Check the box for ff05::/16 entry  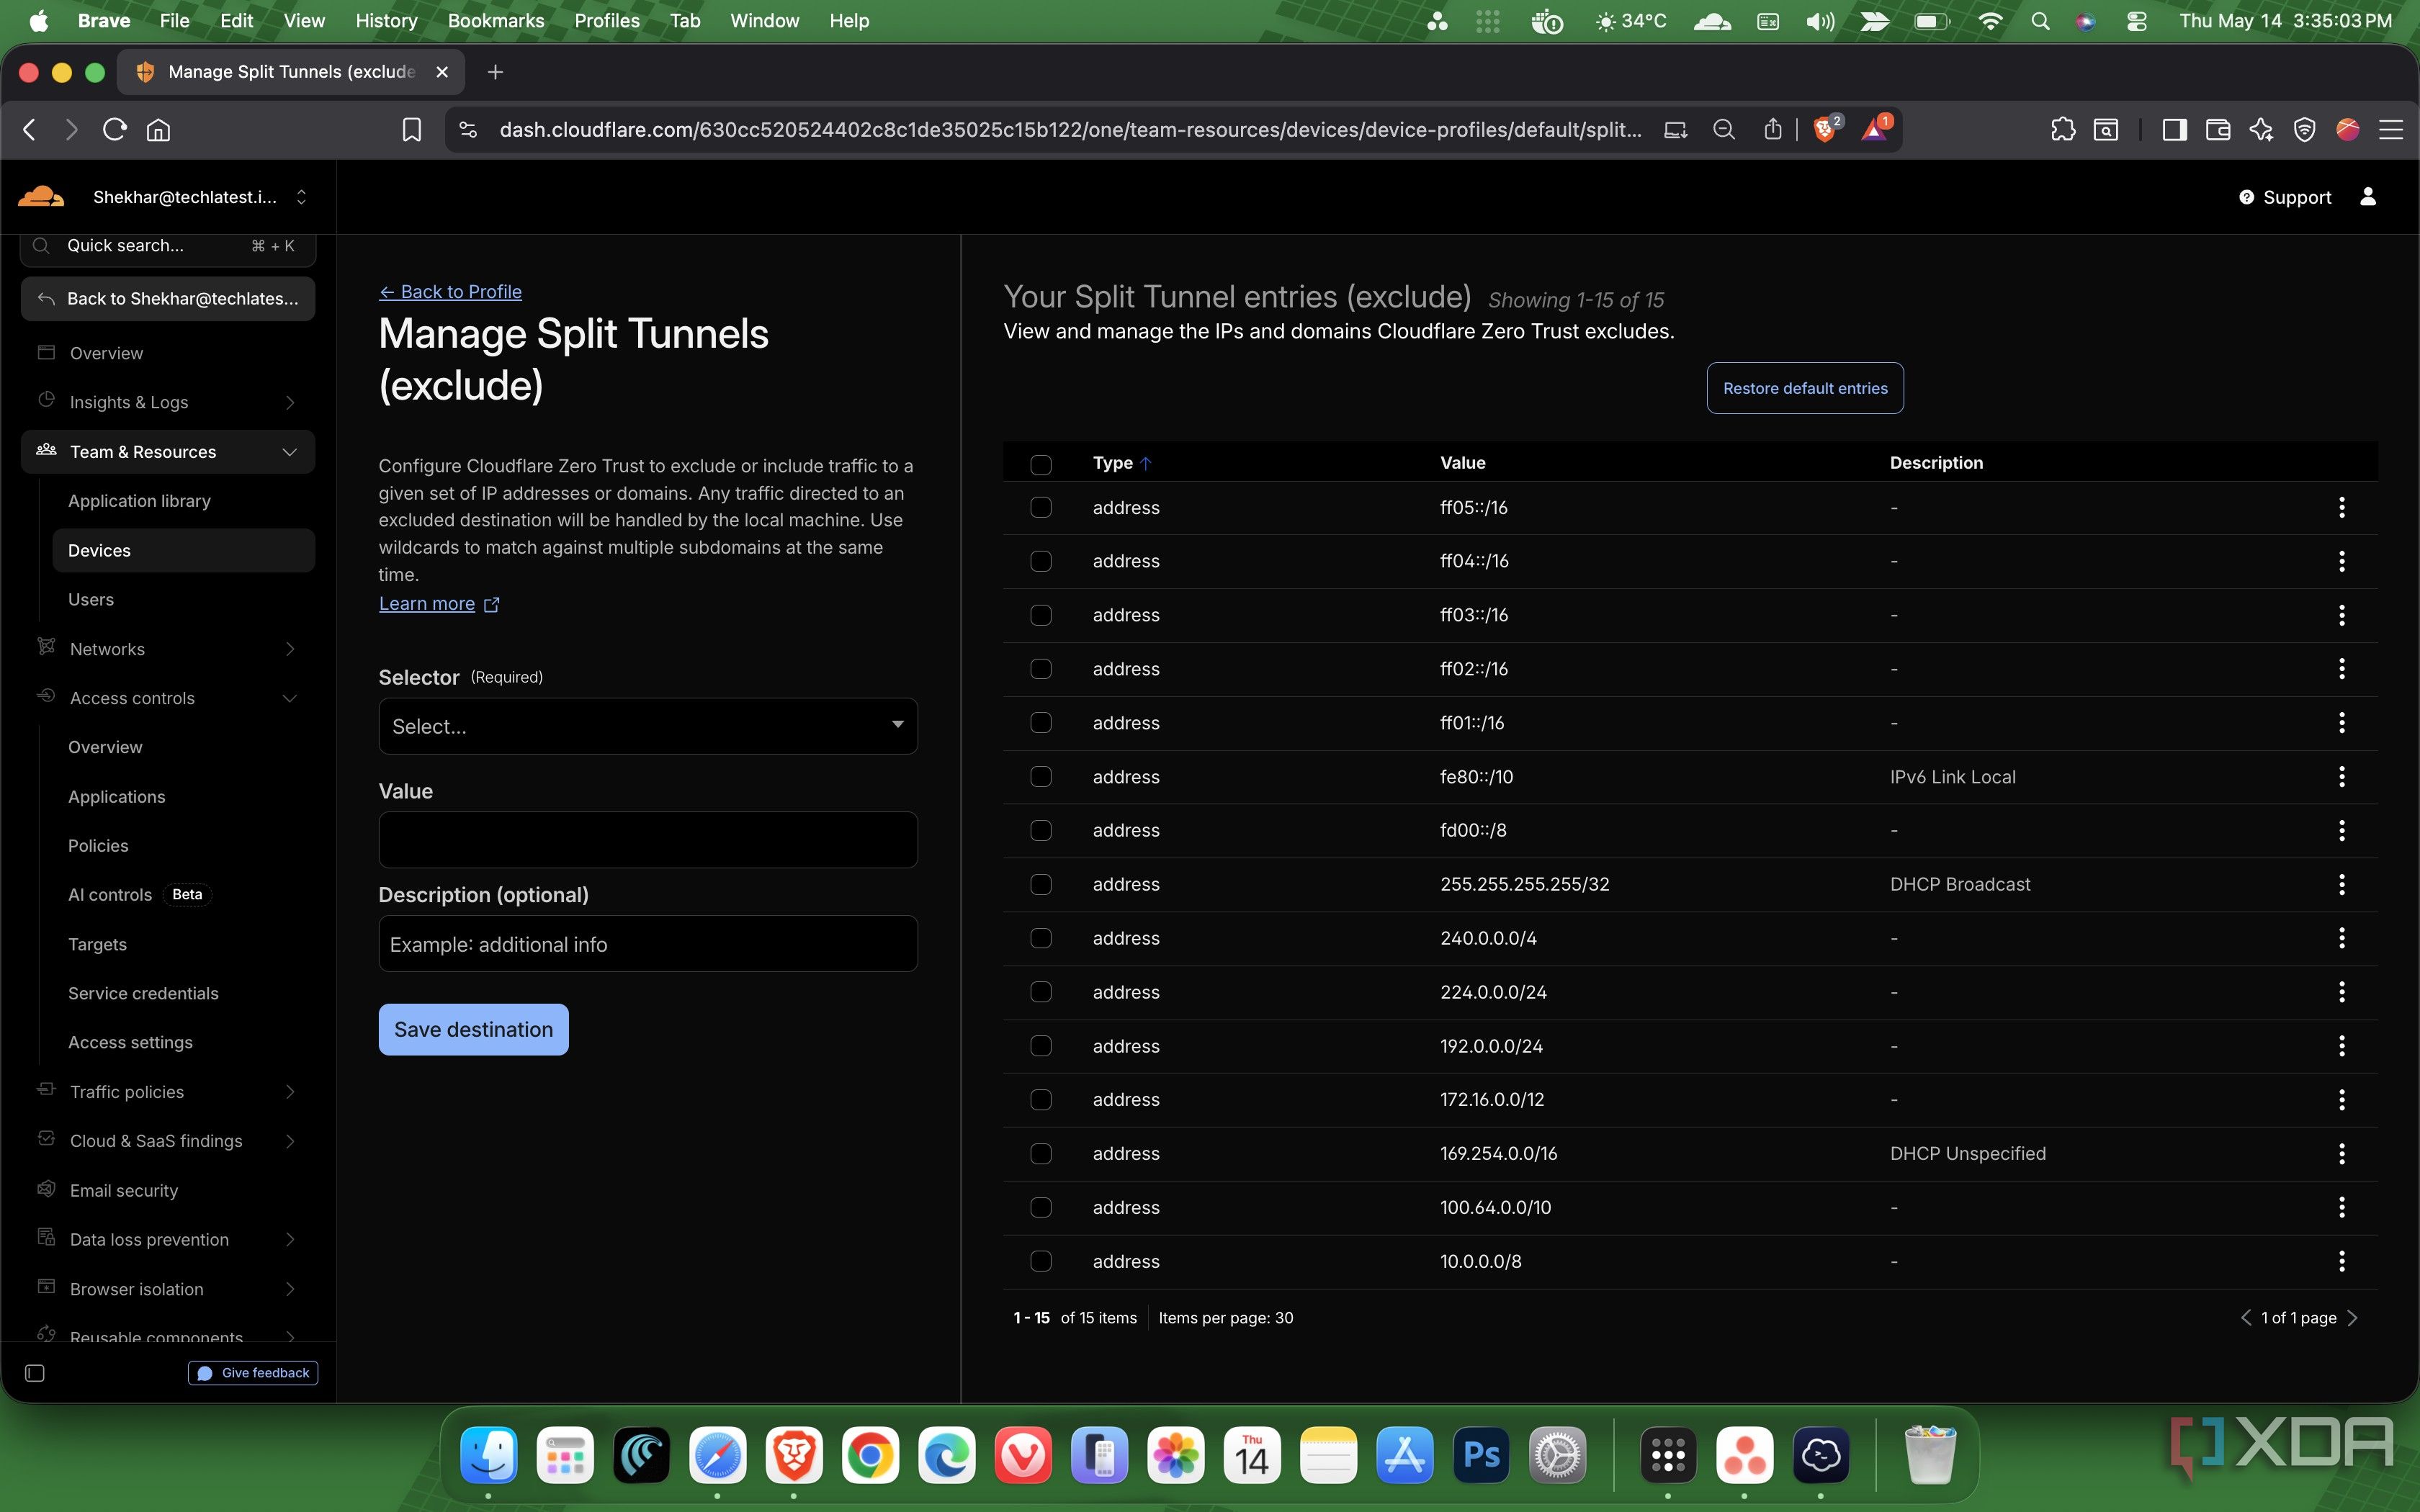[x=1041, y=508]
